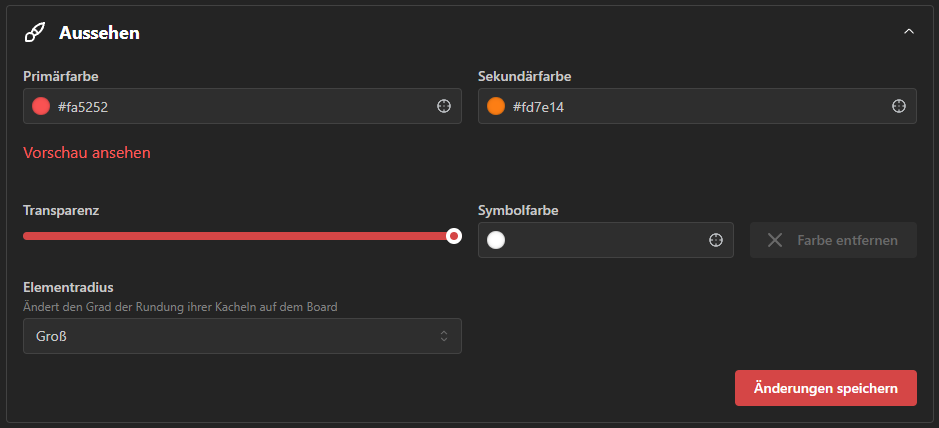The height and width of the screenshot is (428, 939).
Task: Click the up-down arrows in the Elementradius select
Action: pos(444,336)
